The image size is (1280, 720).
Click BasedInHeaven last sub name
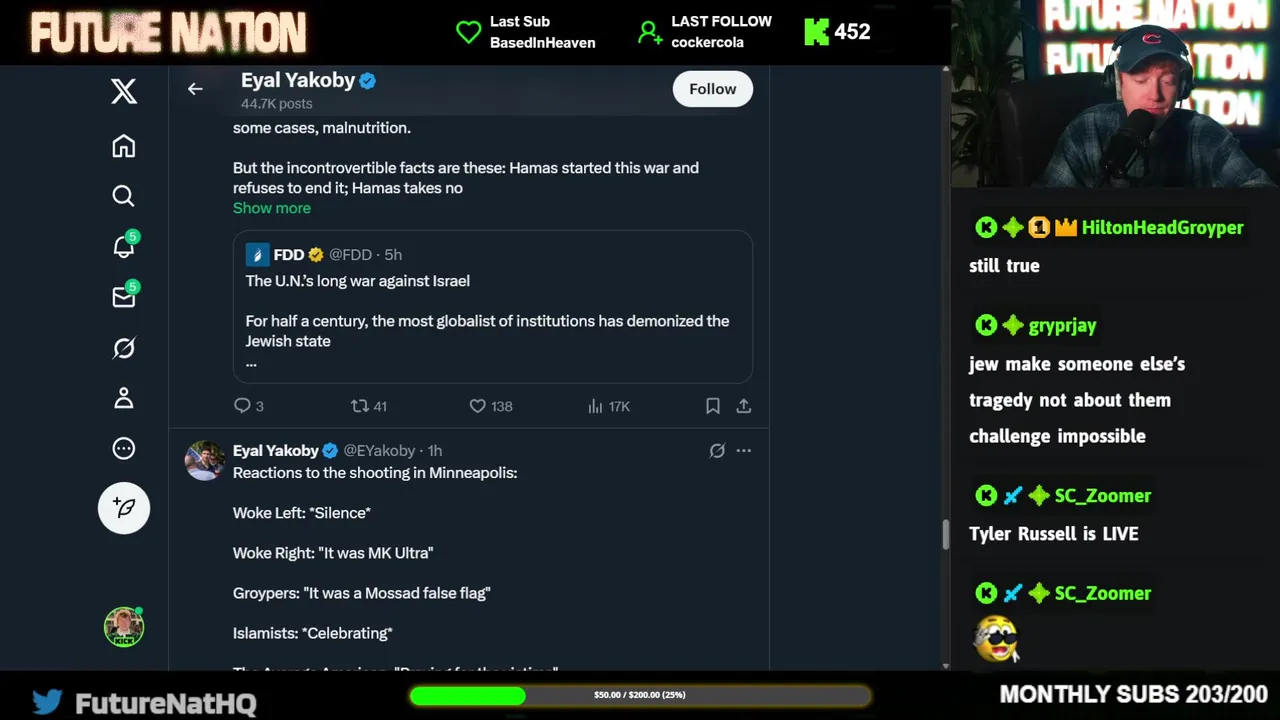click(543, 43)
